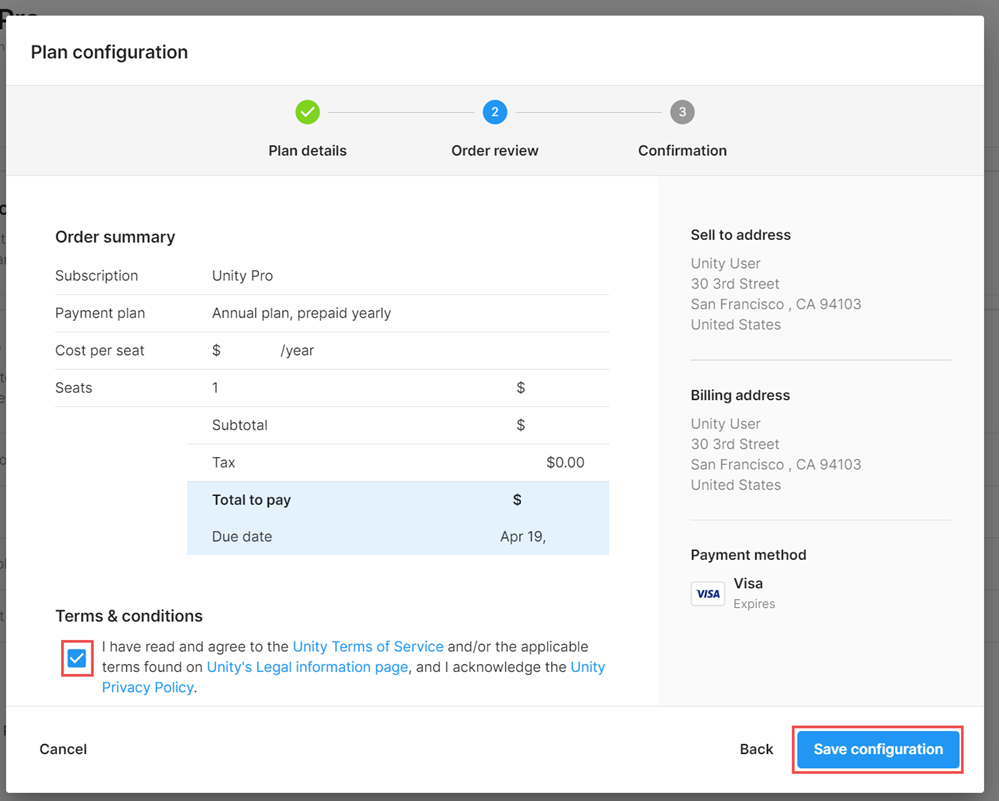Click the Visa payment method name
Viewport: 1000px width, 801px height.
748,584
